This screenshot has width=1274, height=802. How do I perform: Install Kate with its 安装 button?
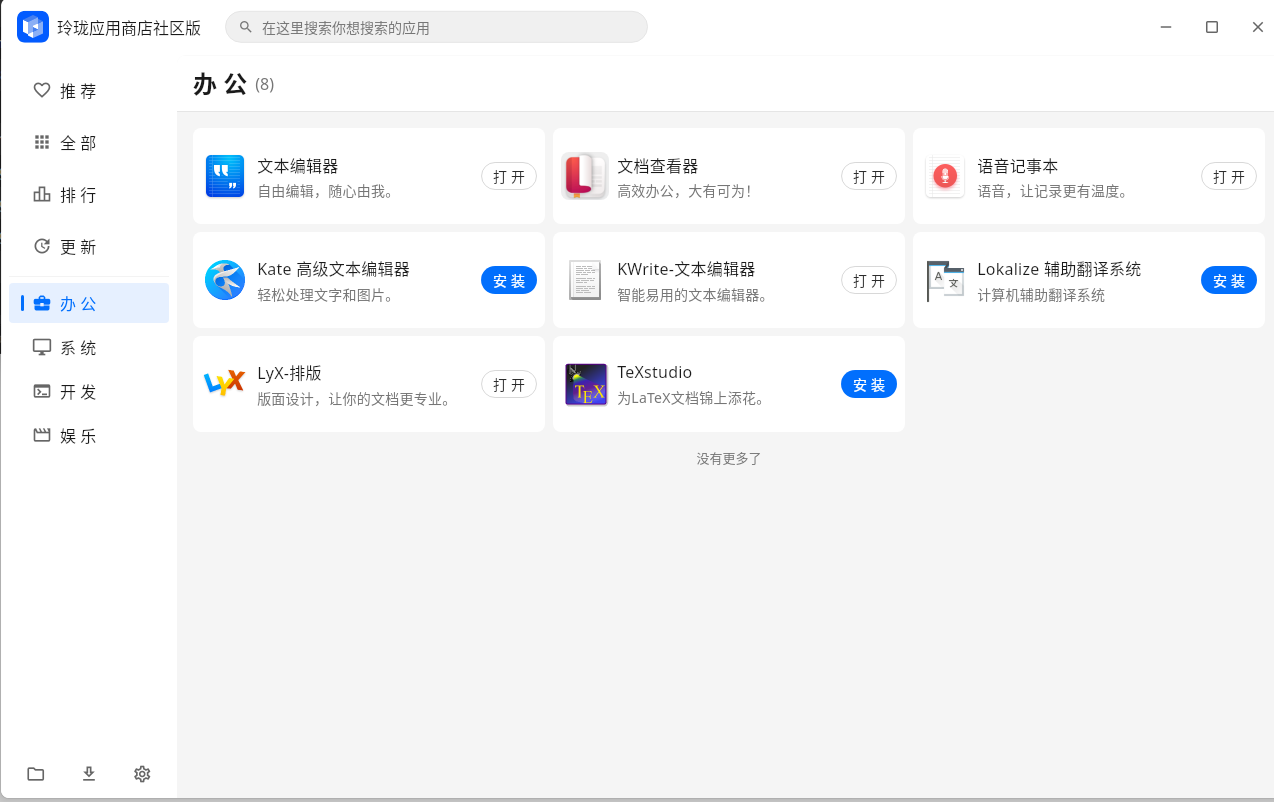point(509,280)
